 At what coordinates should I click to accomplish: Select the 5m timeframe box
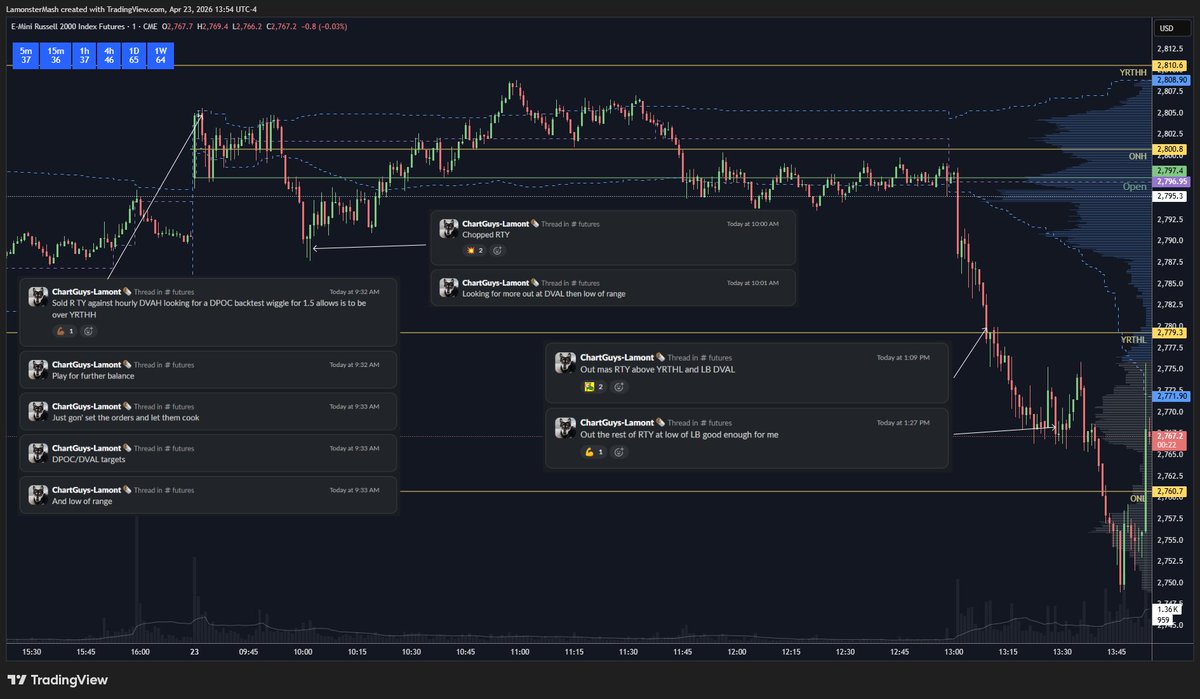tap(26, 55)
